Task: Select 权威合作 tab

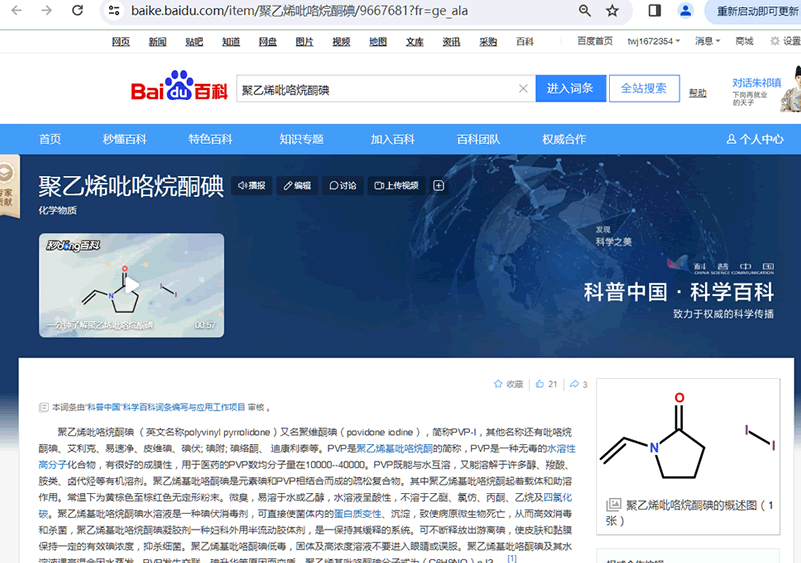Action: click(564, 139)
